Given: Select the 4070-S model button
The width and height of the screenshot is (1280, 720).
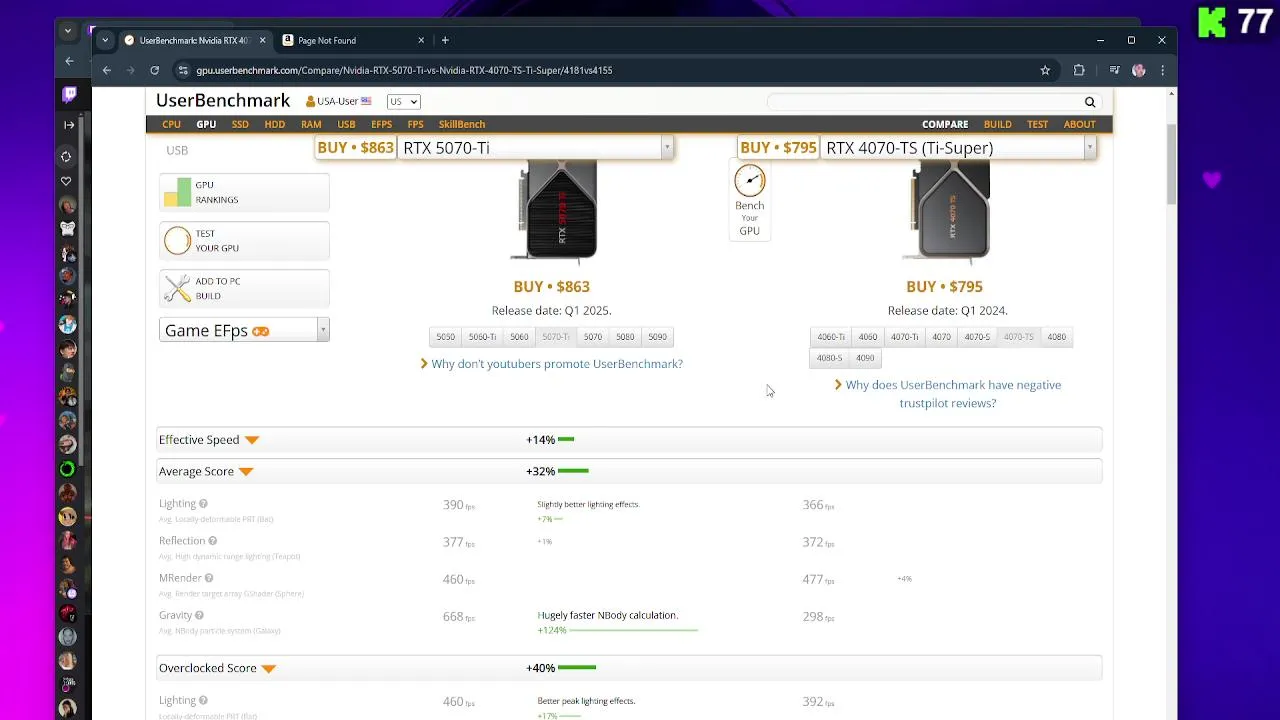Looking at the screenshot, I should [x=977, y=337].
